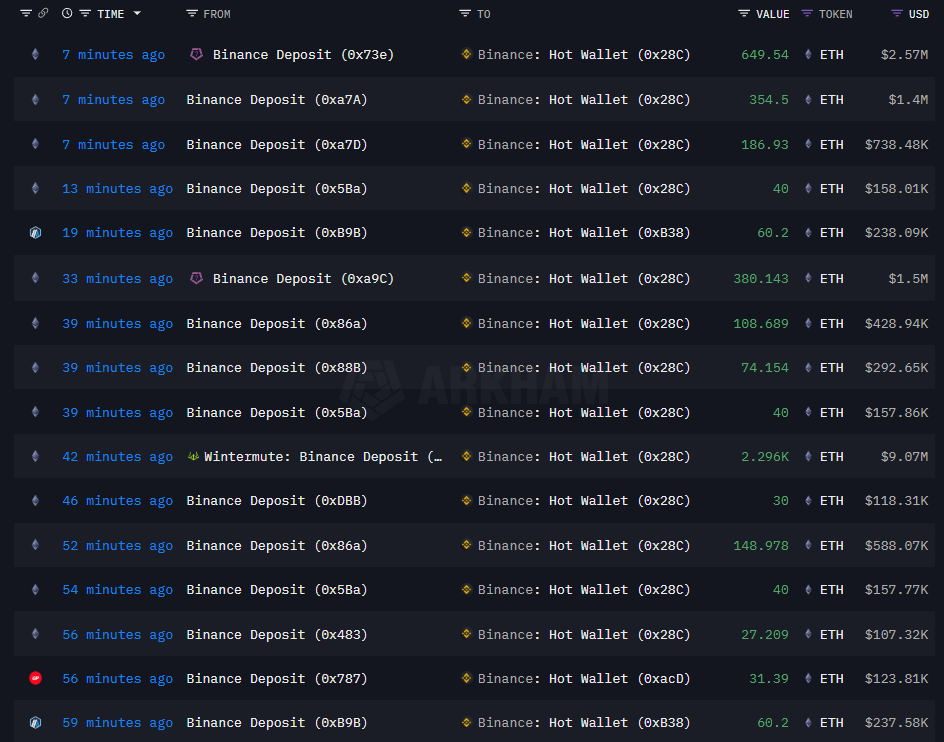Open sender Binance Deposit (0x88B)
944x742 pixels.
click(x=277, y=368)
